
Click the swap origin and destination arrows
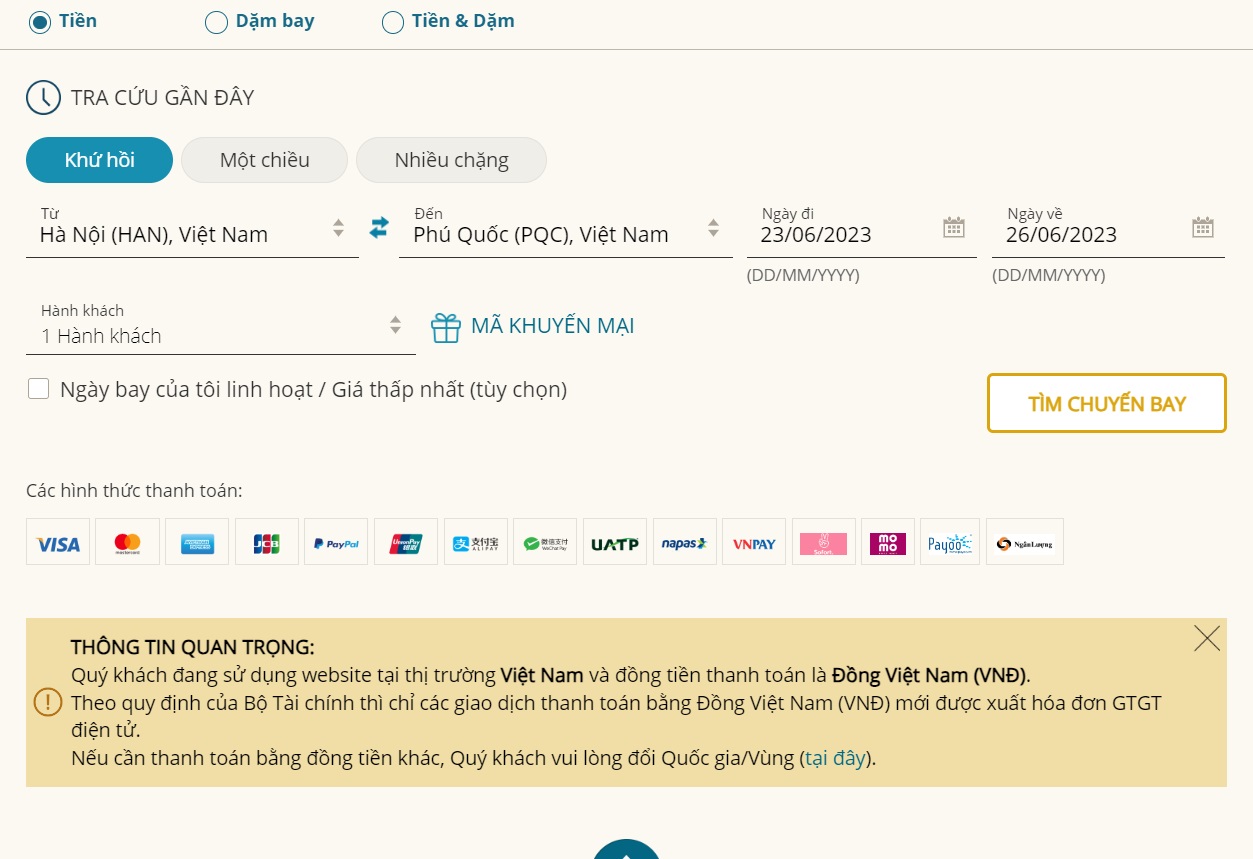(x=379, y=228)
